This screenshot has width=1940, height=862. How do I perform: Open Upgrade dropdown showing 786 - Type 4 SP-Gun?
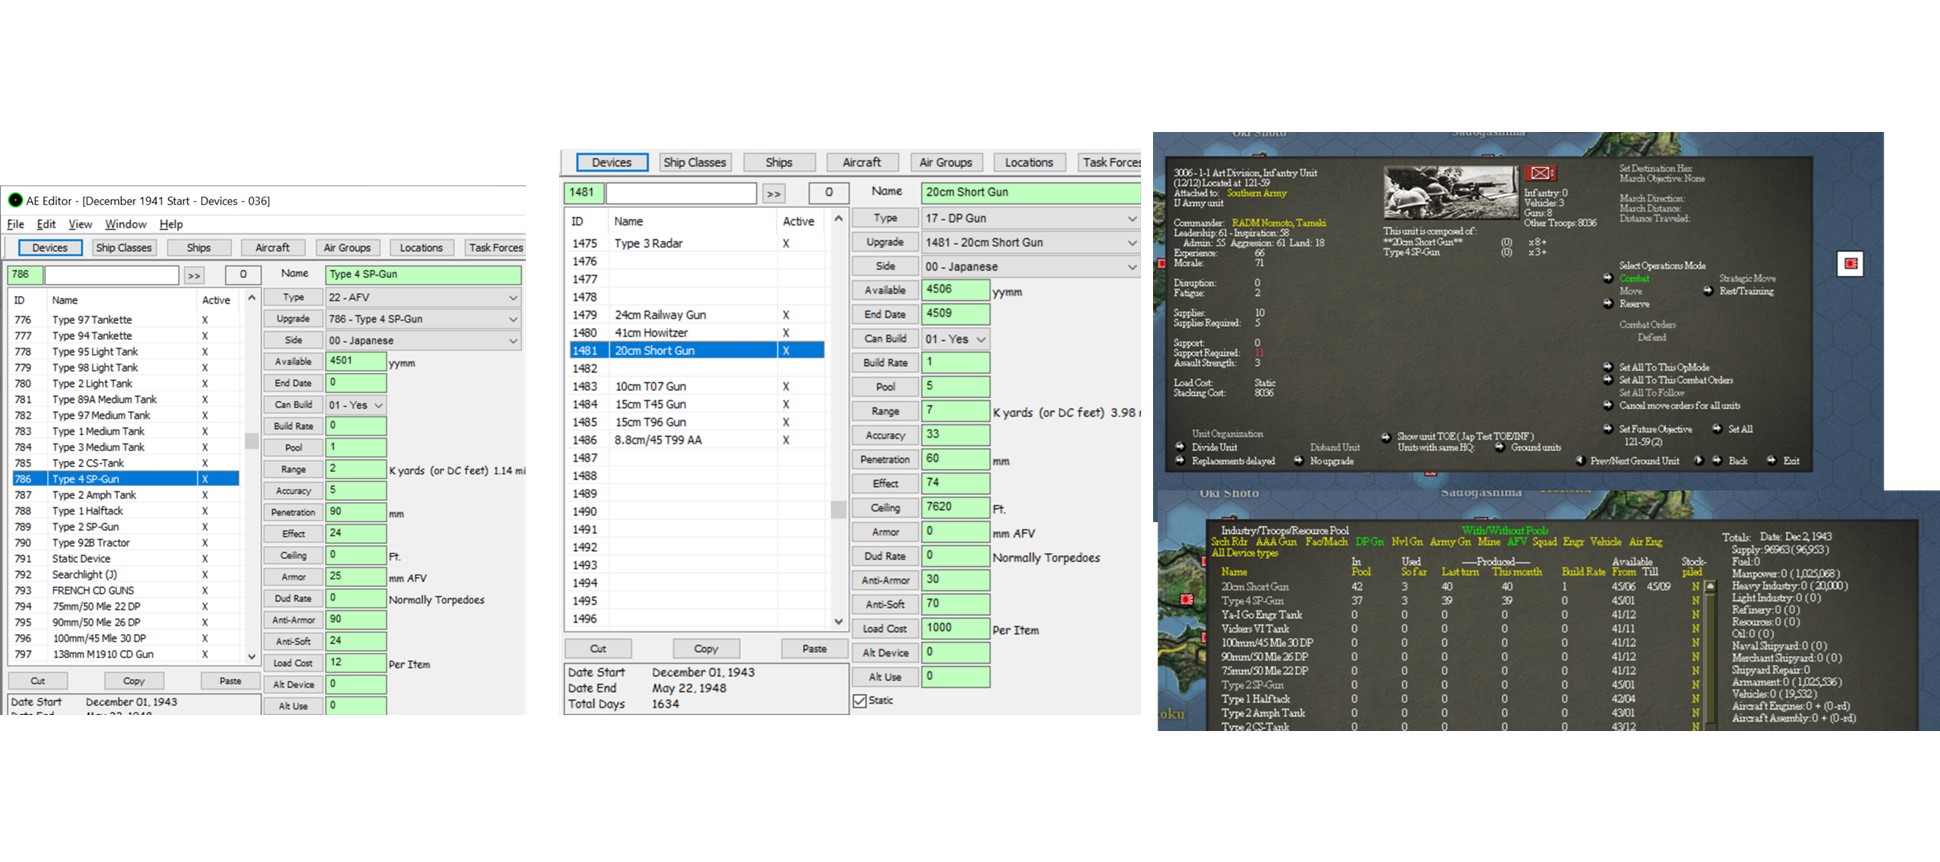click(x=423, y=319)
